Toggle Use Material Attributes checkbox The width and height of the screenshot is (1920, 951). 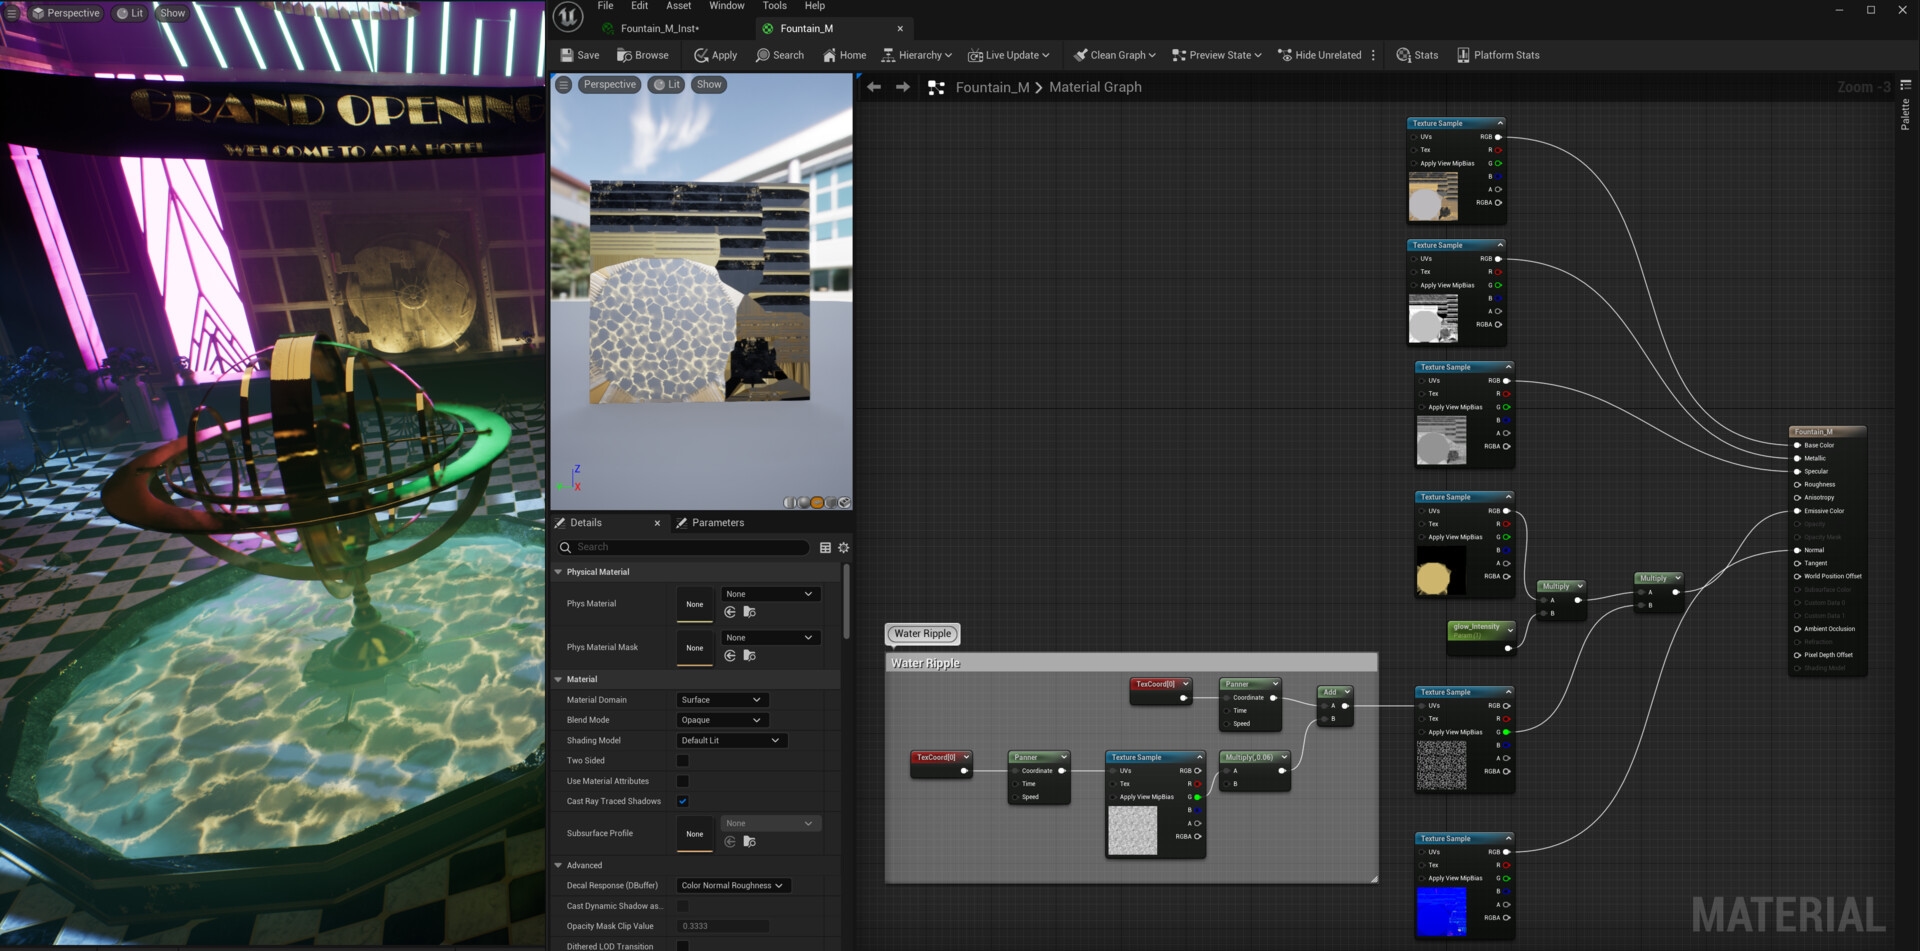point(683,781)
